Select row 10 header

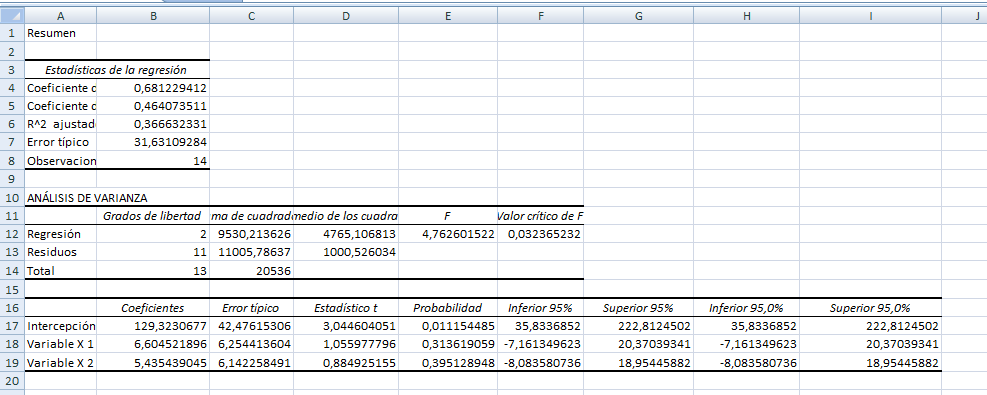(x=12, y=198)
